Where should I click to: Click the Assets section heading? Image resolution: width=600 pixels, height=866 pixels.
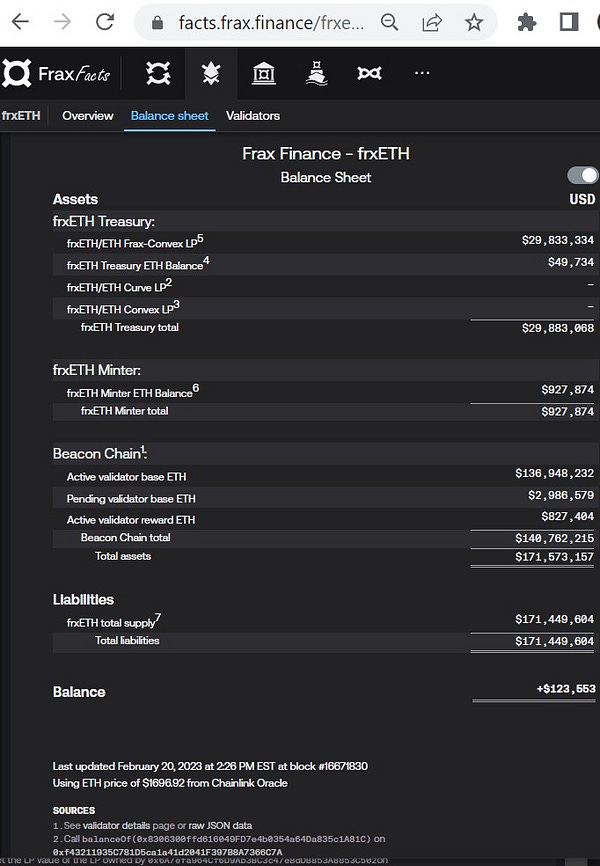coord(75,199)
